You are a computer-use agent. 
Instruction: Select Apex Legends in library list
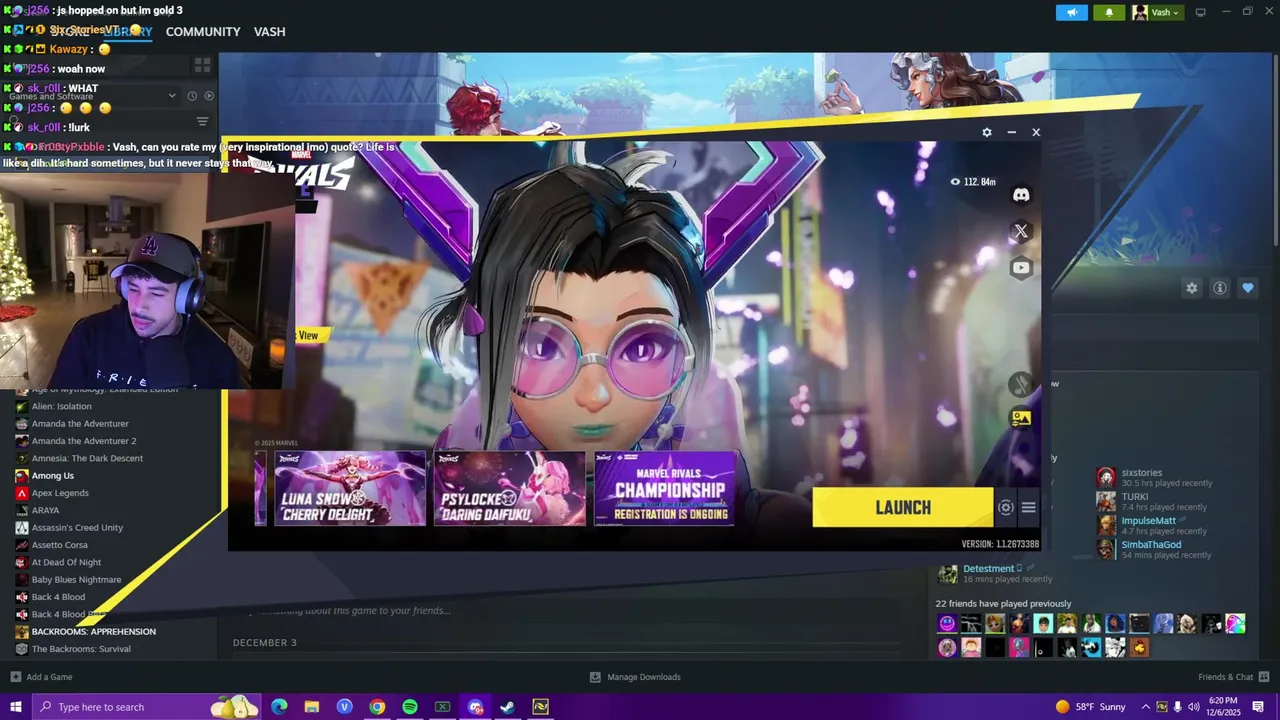click(60, 493)
